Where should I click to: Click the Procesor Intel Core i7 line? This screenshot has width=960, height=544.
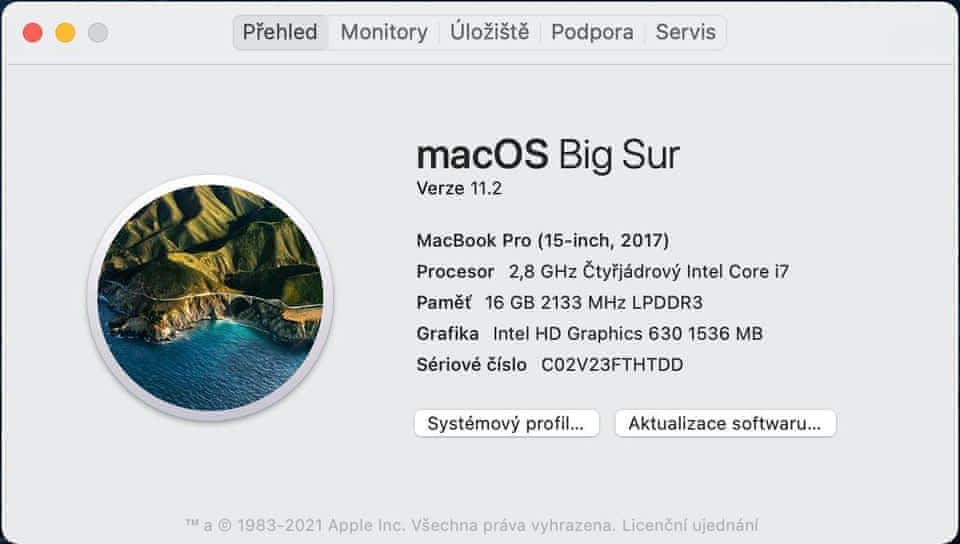tap(602, 271)
